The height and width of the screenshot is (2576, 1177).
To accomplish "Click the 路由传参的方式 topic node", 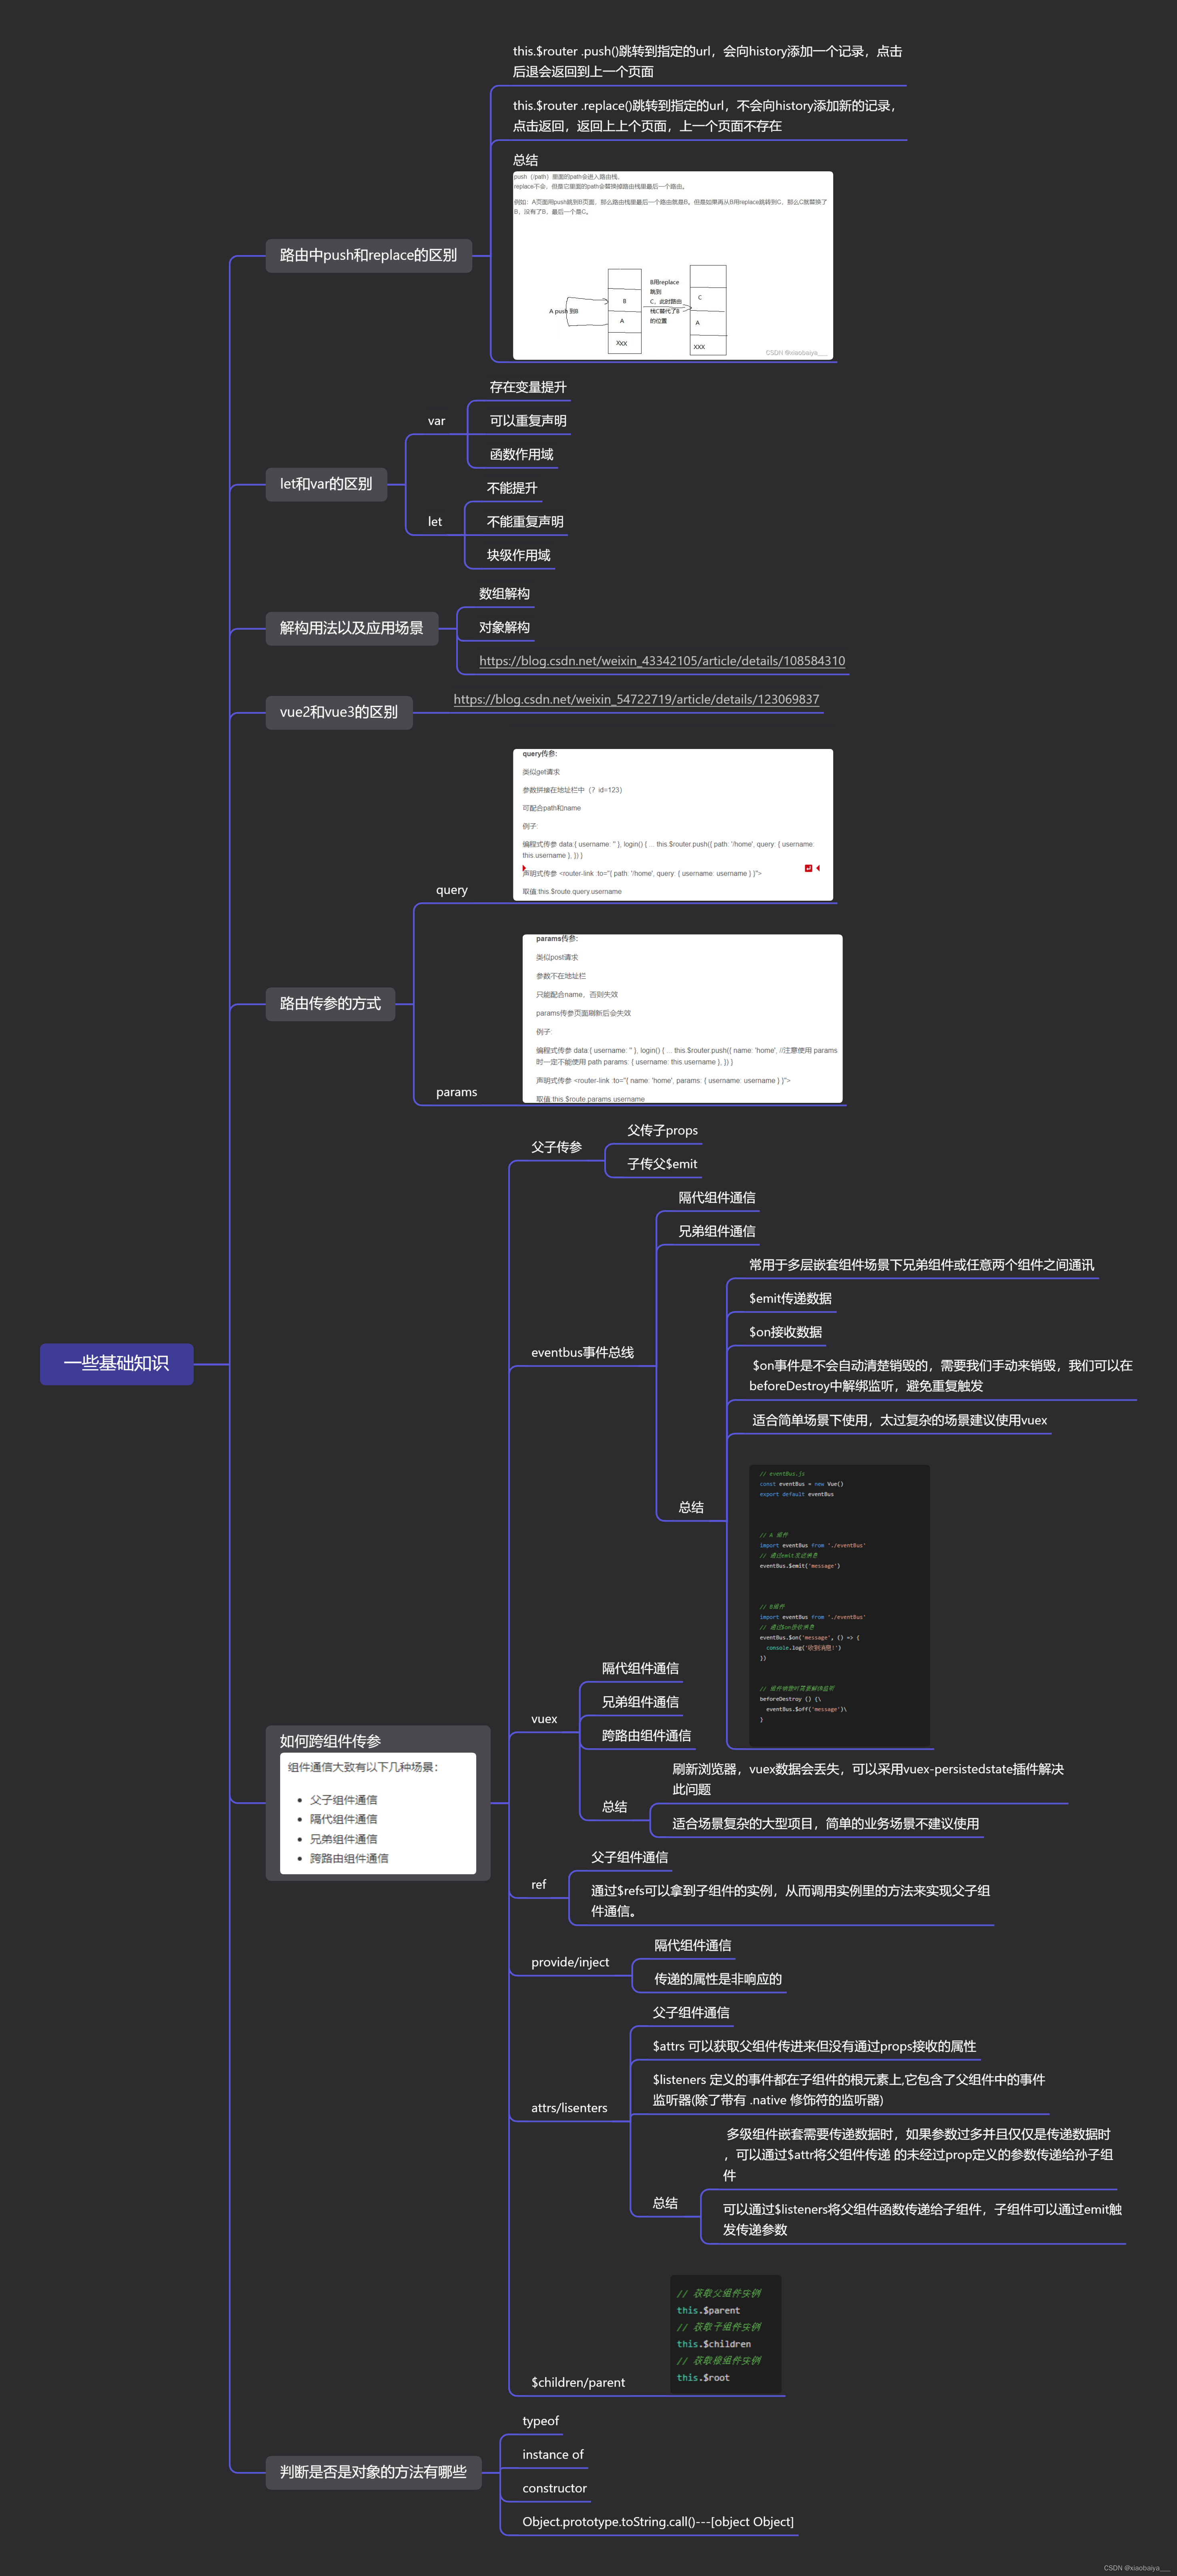I will coord(330,1003).
